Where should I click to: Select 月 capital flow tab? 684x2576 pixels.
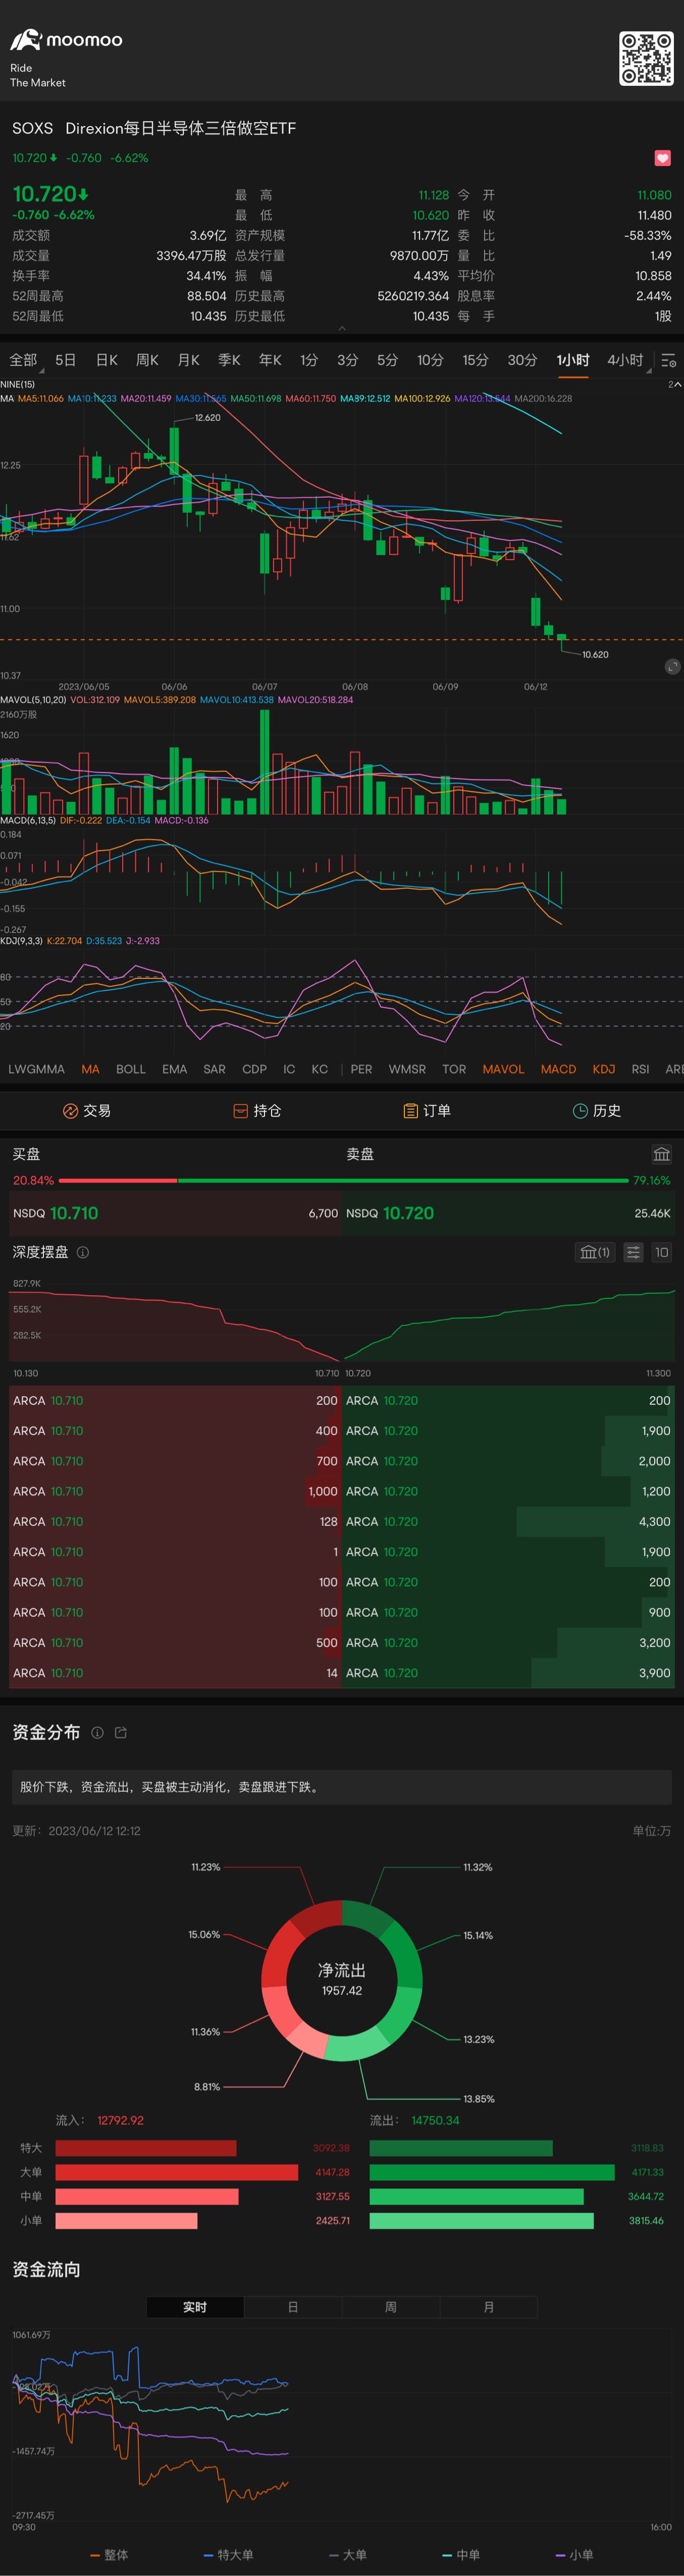click(x=489, y=2307)
